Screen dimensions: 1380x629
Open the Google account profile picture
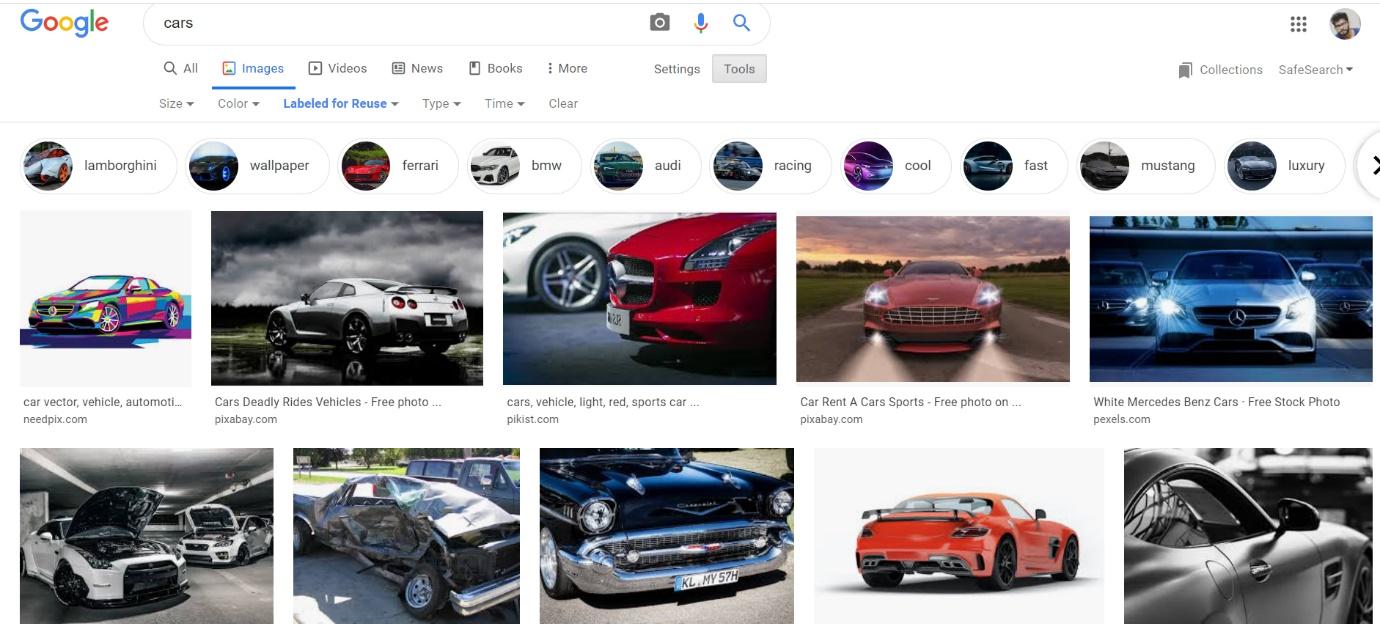coord(1345,24)
